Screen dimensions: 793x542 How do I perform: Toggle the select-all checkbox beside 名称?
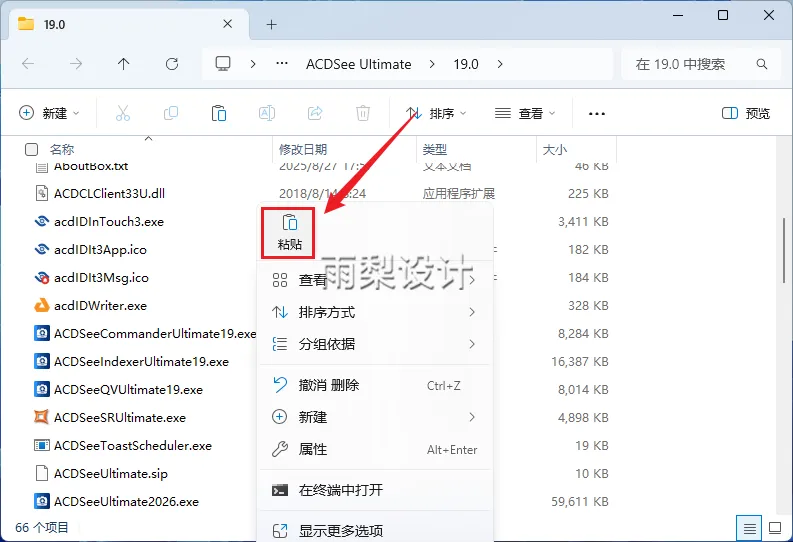(31, 149)
